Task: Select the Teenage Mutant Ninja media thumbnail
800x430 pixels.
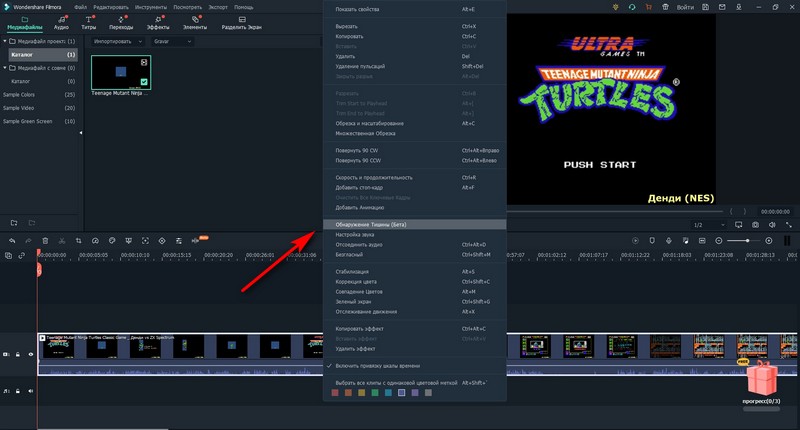Action: pyautogui.click(x=121, y=72)
